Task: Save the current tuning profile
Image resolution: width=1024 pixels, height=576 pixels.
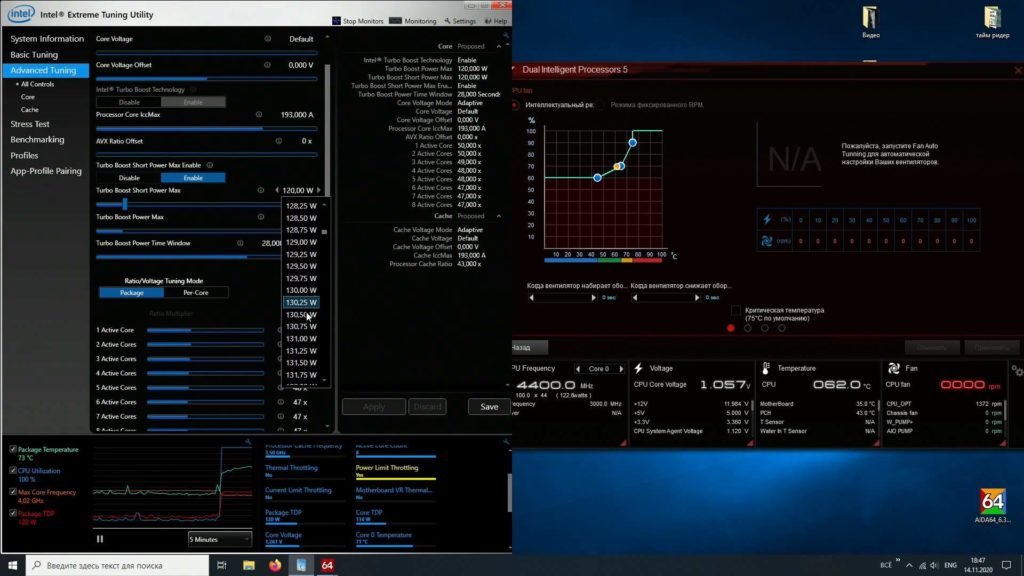Action: (489, 407)
